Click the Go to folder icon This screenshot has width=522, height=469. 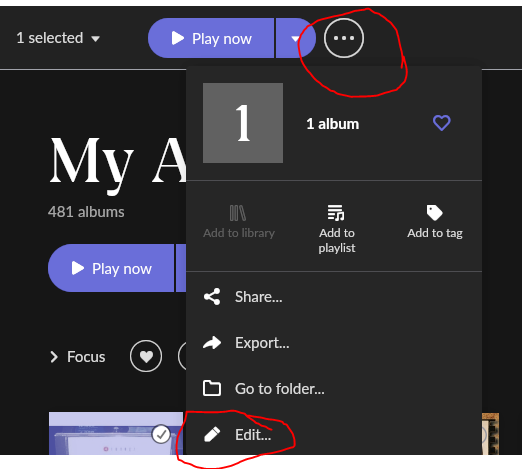click(x=212, y=388)
